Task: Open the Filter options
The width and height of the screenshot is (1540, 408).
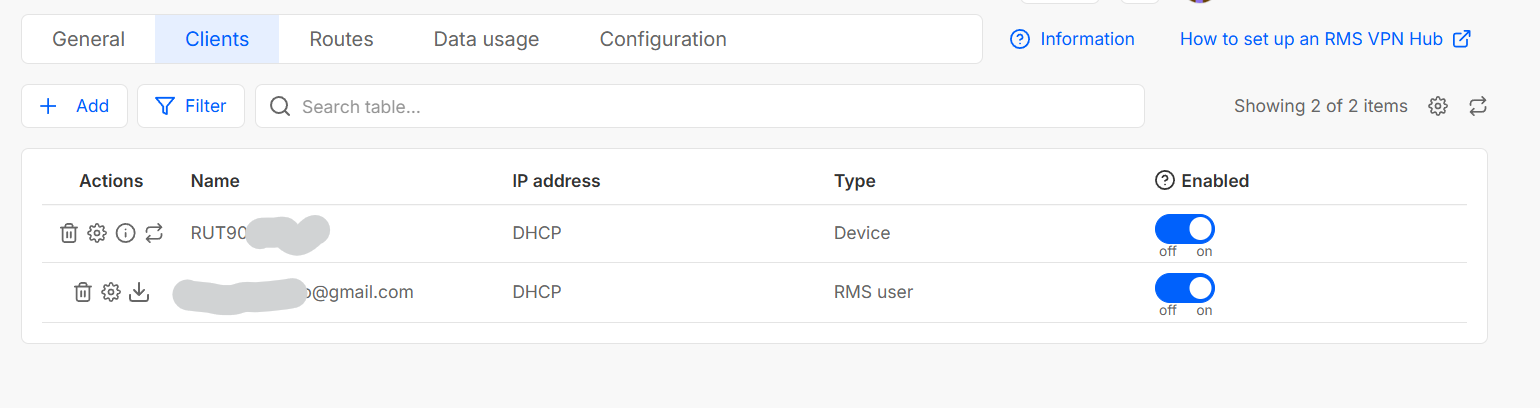Action: pyautogui.click(x=191, y=106)
